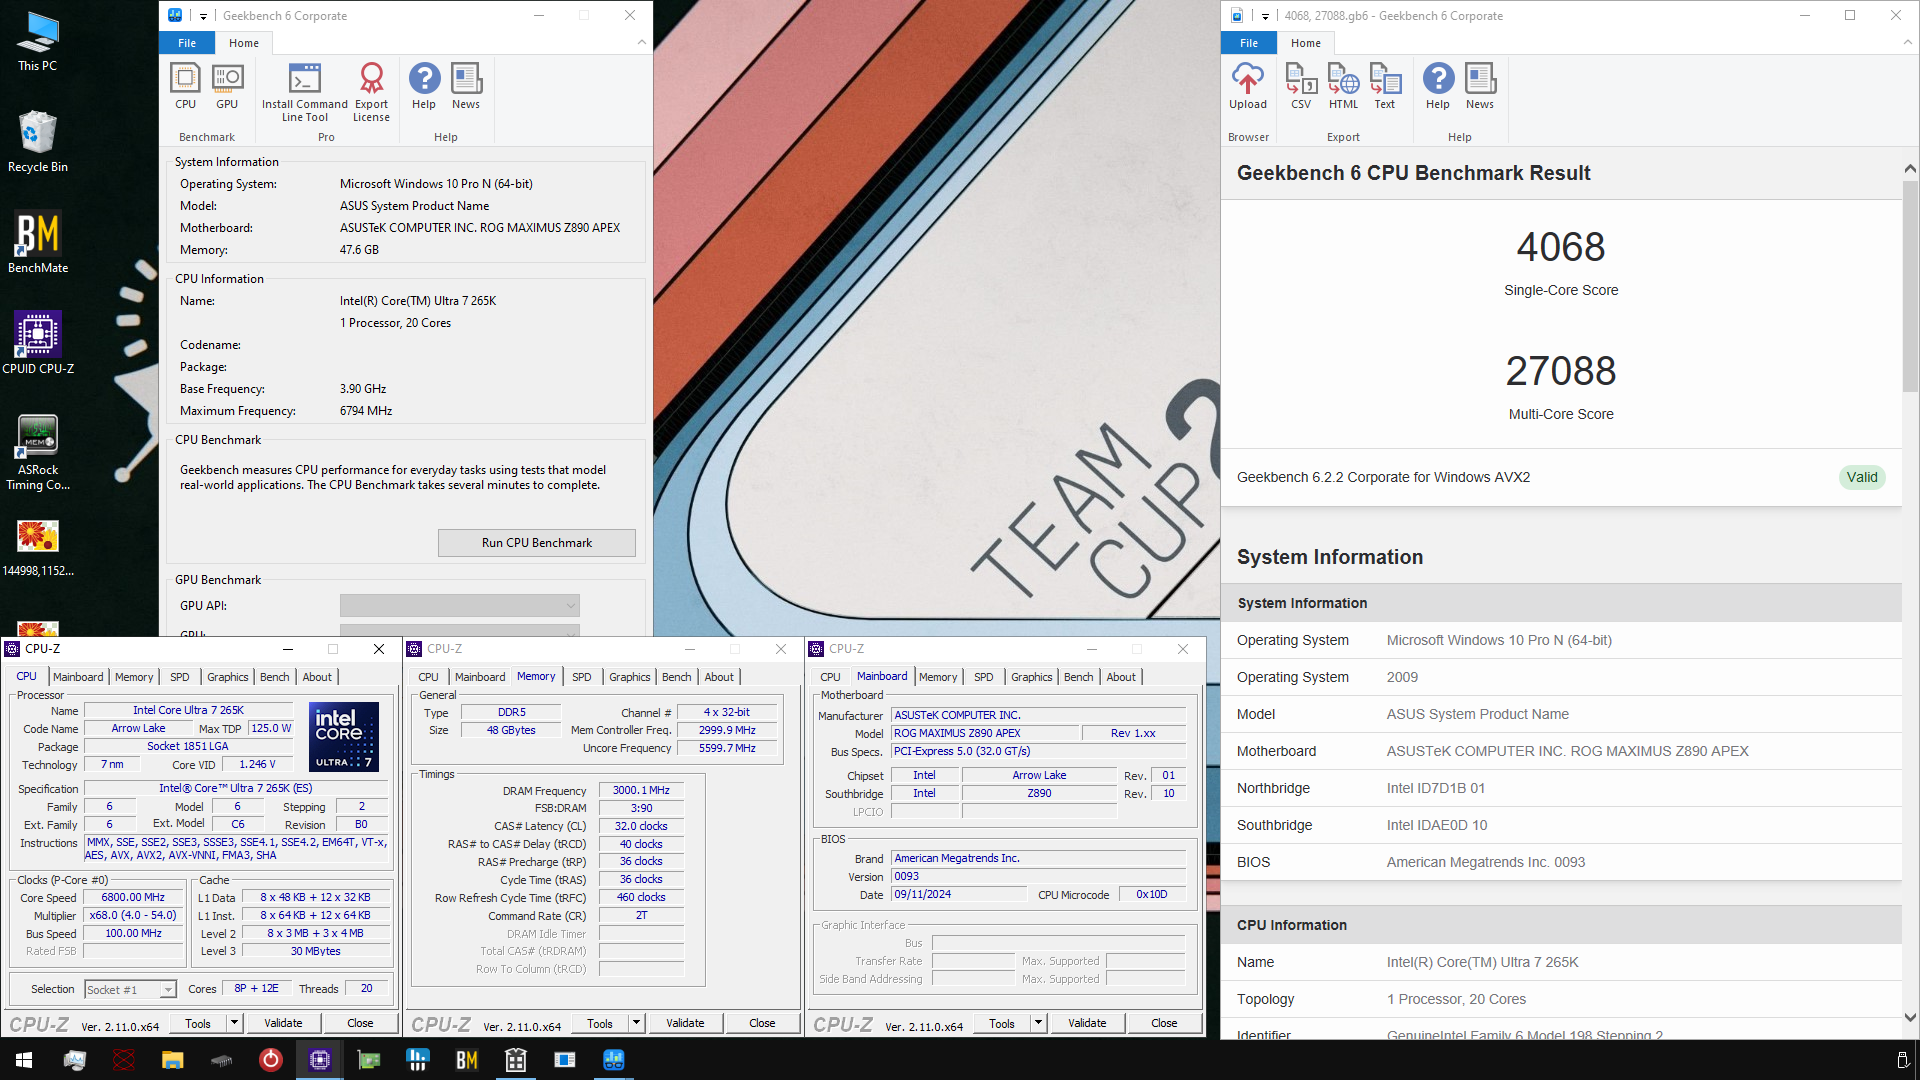
Task: Open News in left Geekbench window
Action: click(466, 86)
